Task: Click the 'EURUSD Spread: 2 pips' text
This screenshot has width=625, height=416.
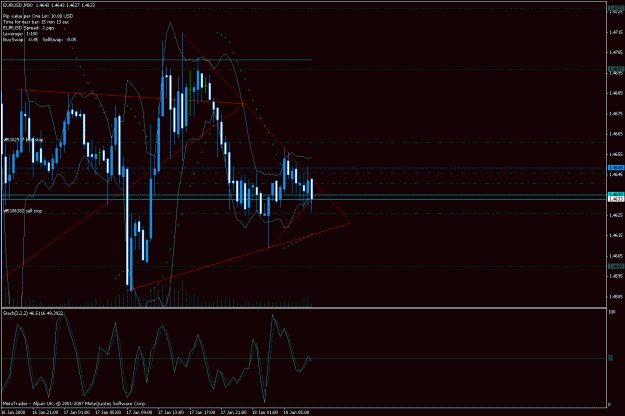Action: coord(29,28)
